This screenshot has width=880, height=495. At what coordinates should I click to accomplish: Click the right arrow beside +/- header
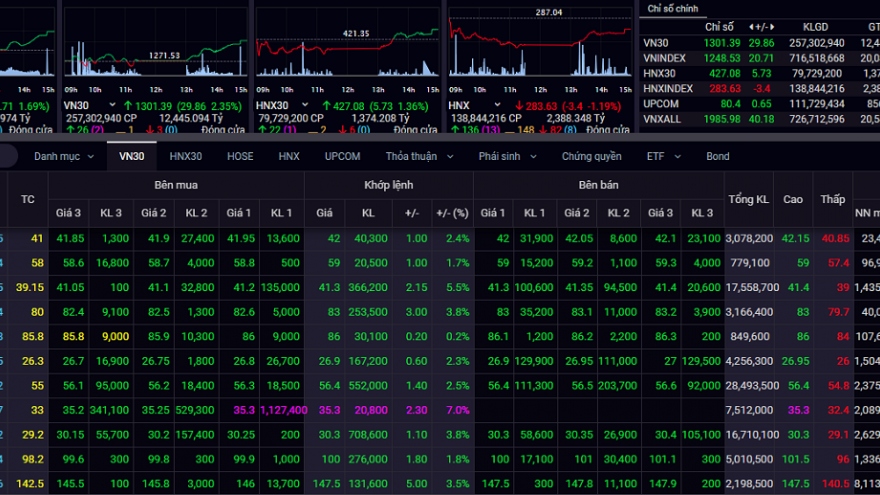772,27
